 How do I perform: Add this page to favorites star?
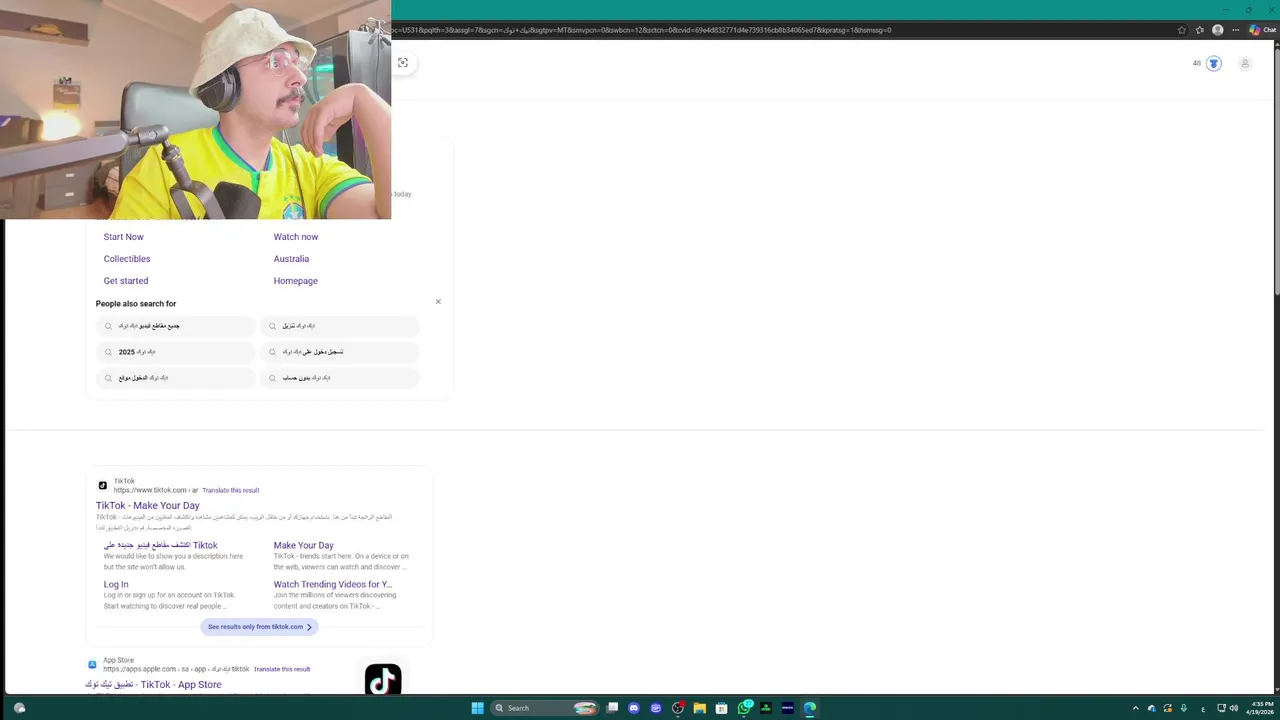[x=1182, y=30]
